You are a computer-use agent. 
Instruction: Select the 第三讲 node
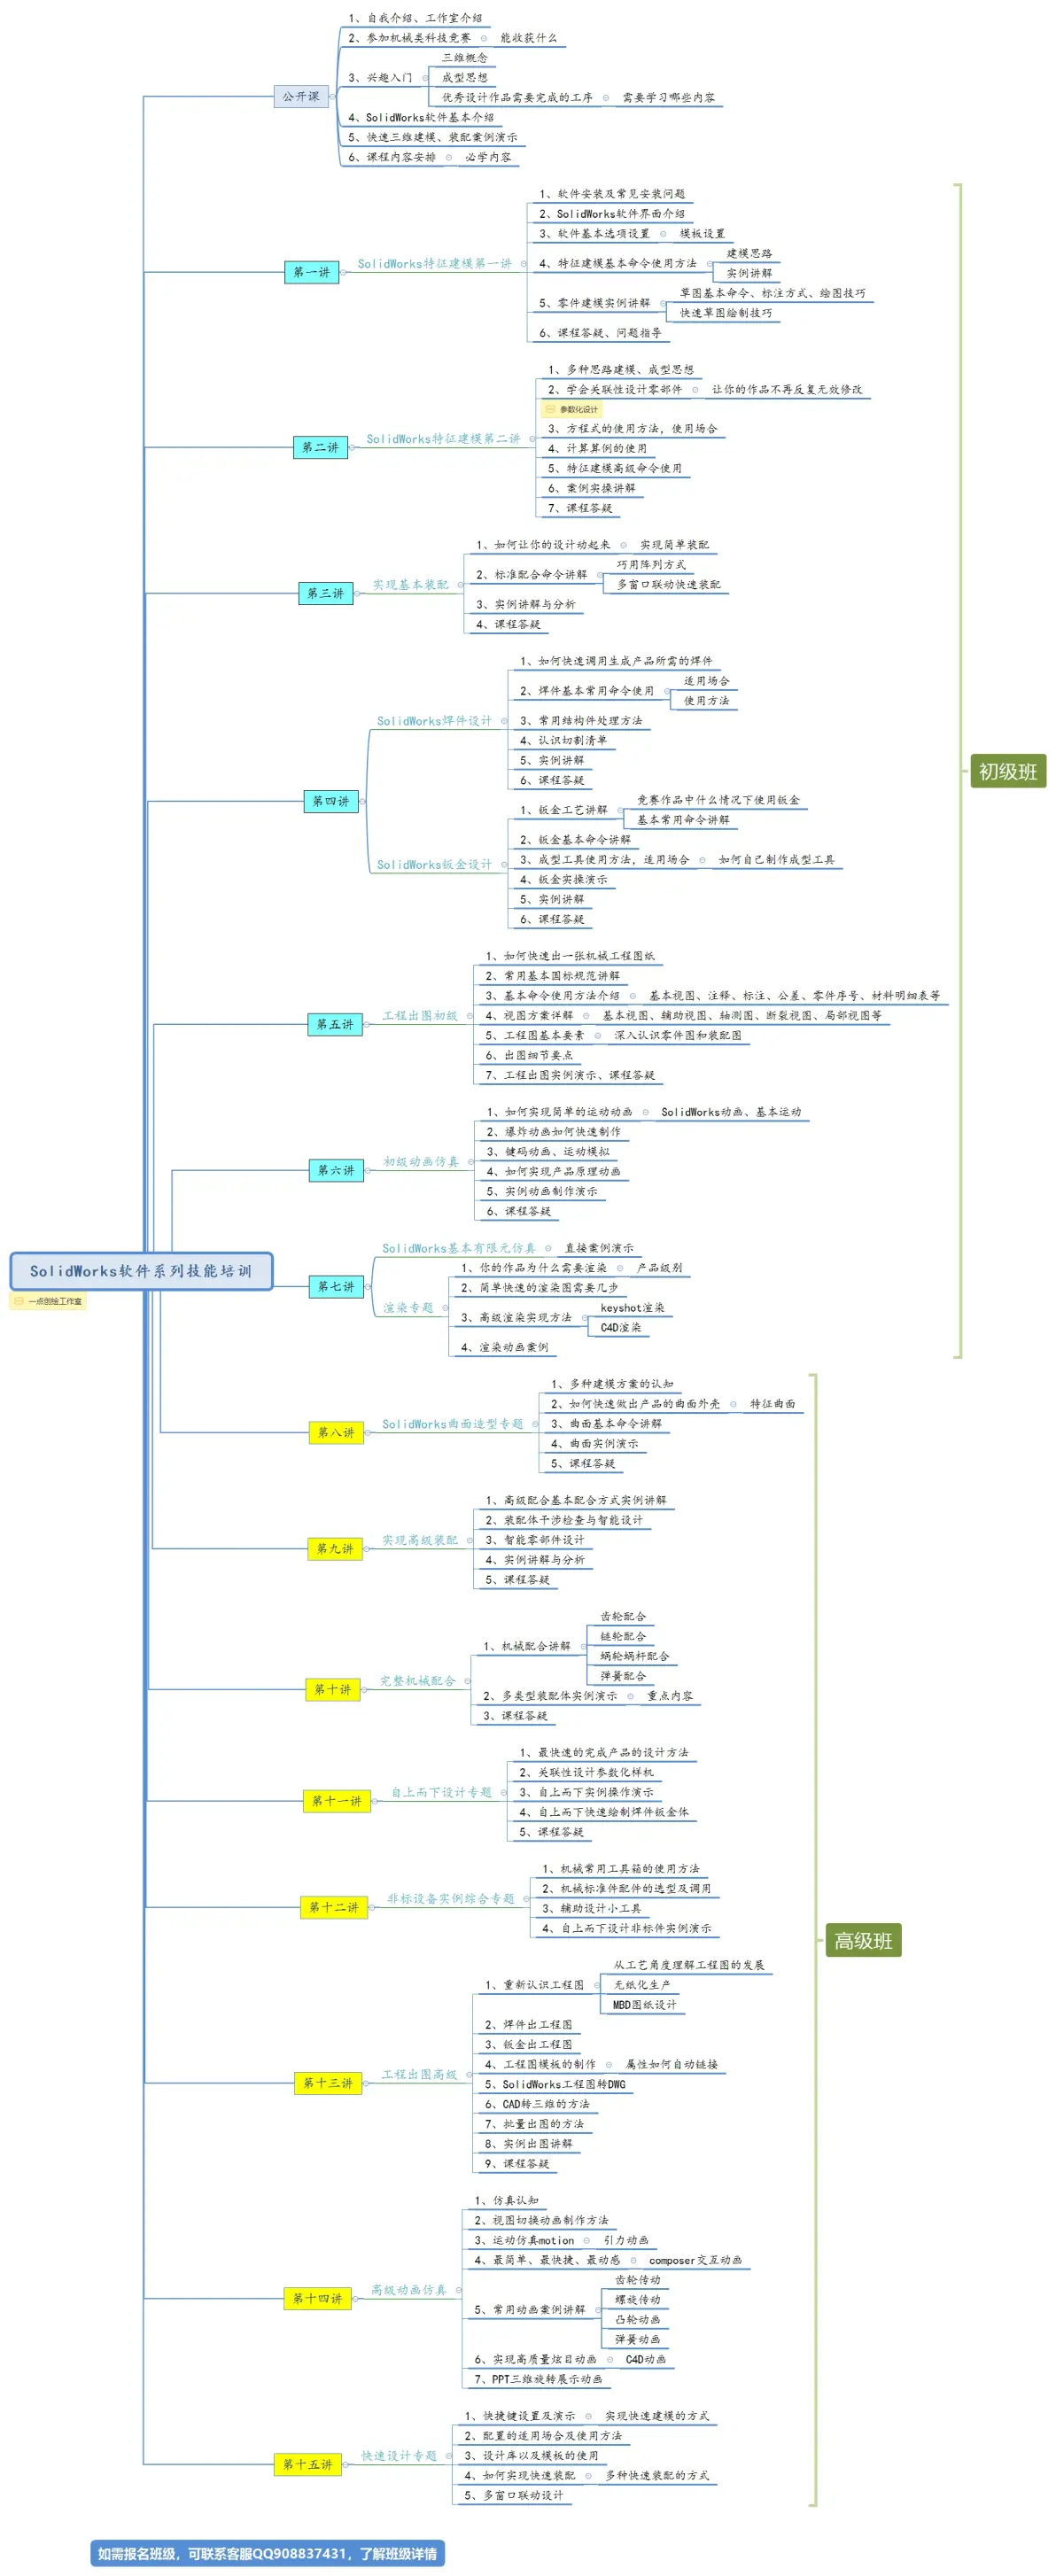coord(325,593)
